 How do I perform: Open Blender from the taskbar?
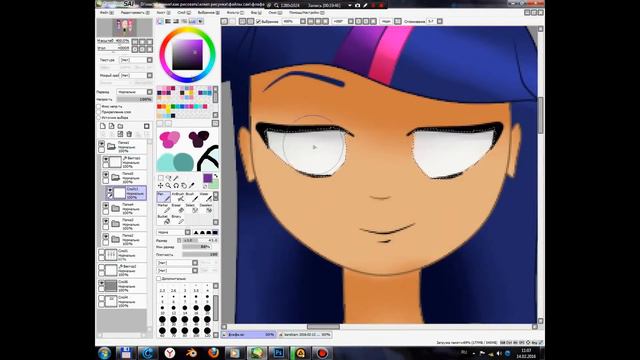coord(191,353)
